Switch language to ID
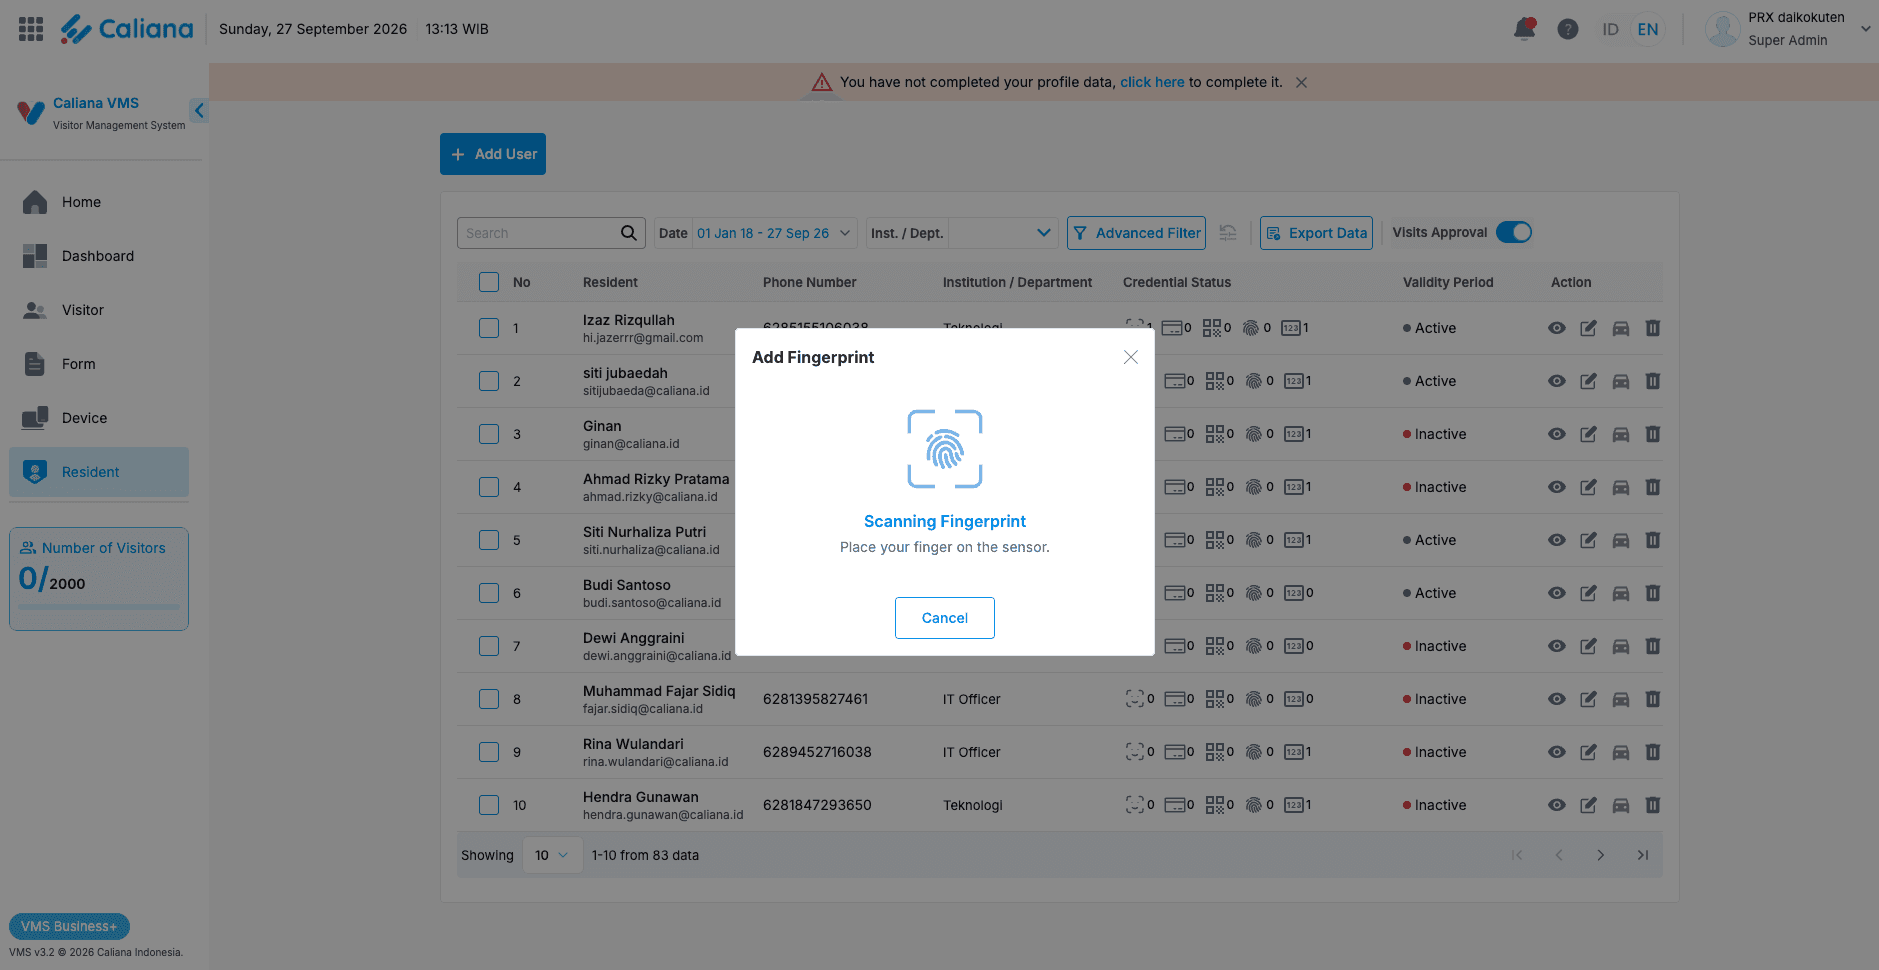Image resolution: width=1879 pixels, height=970 pixels. 1610,29
